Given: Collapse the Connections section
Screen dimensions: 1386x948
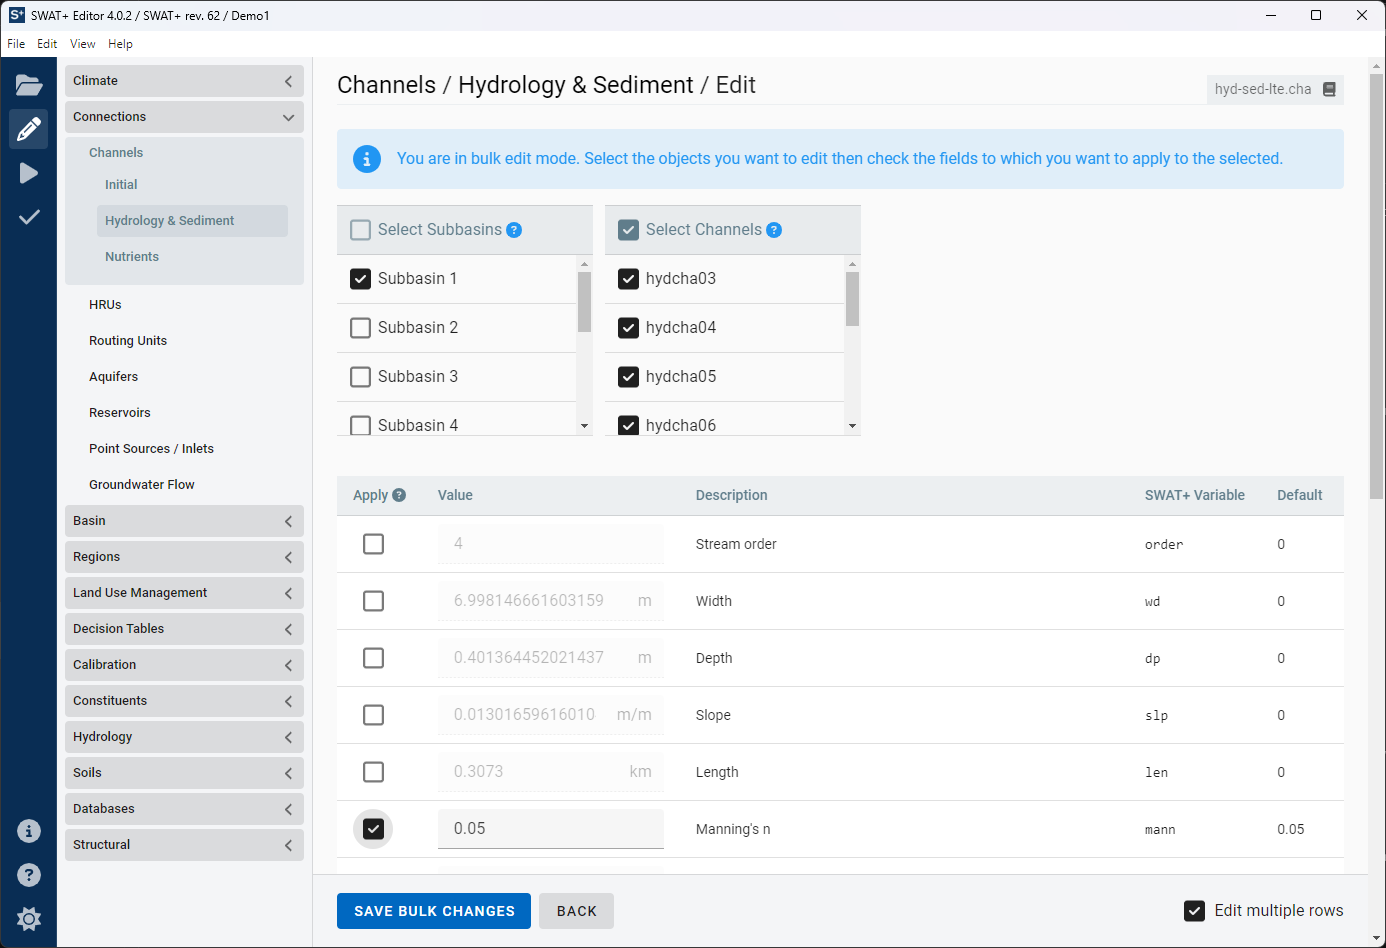Looking at the screenshot, I should point(184,117).
